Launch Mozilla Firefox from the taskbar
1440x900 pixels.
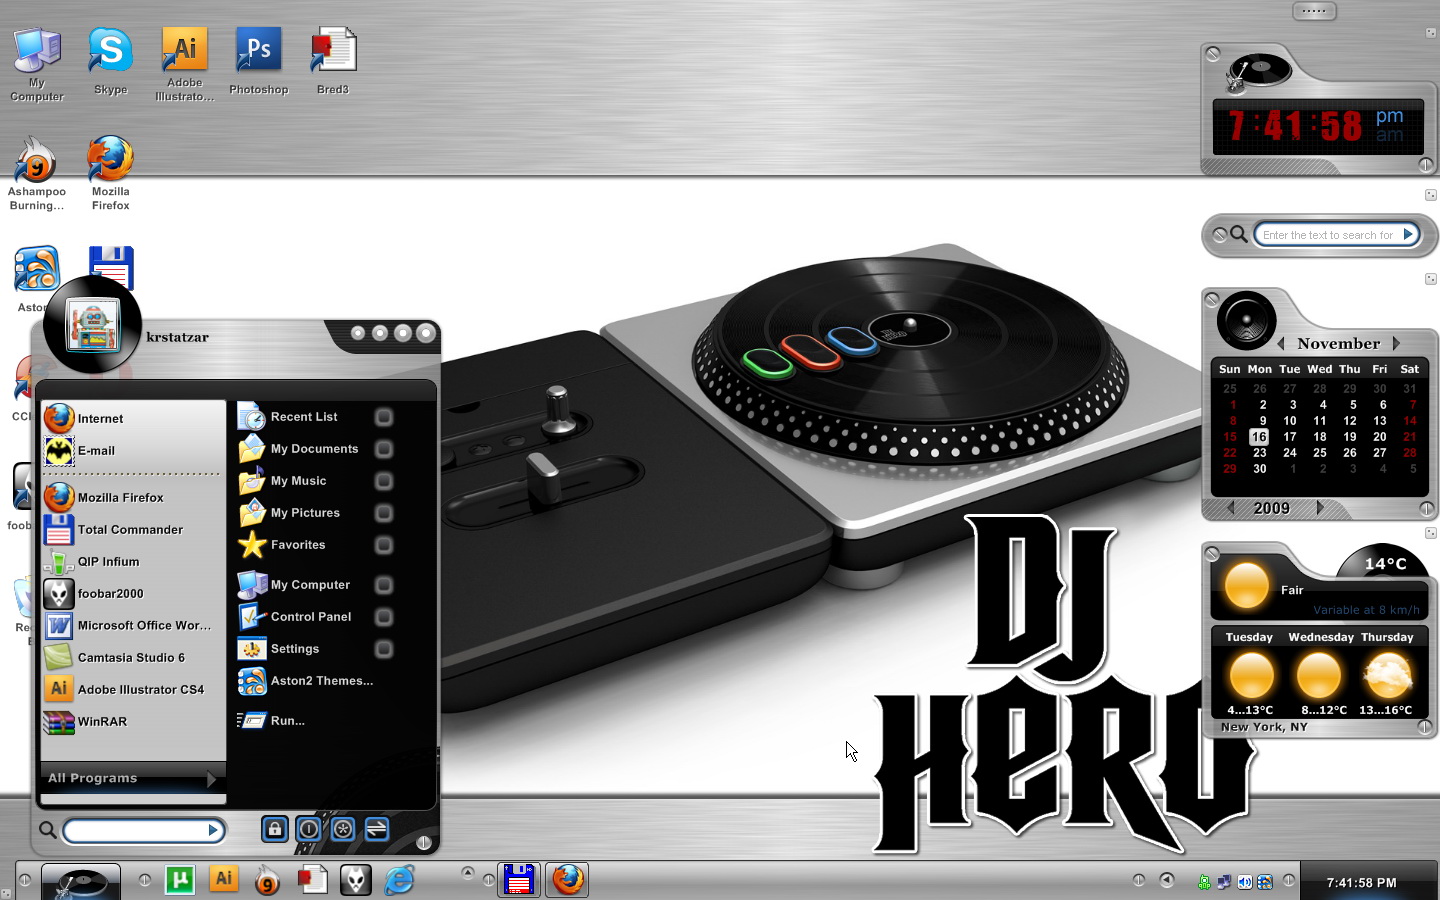(x=567, y=880)
